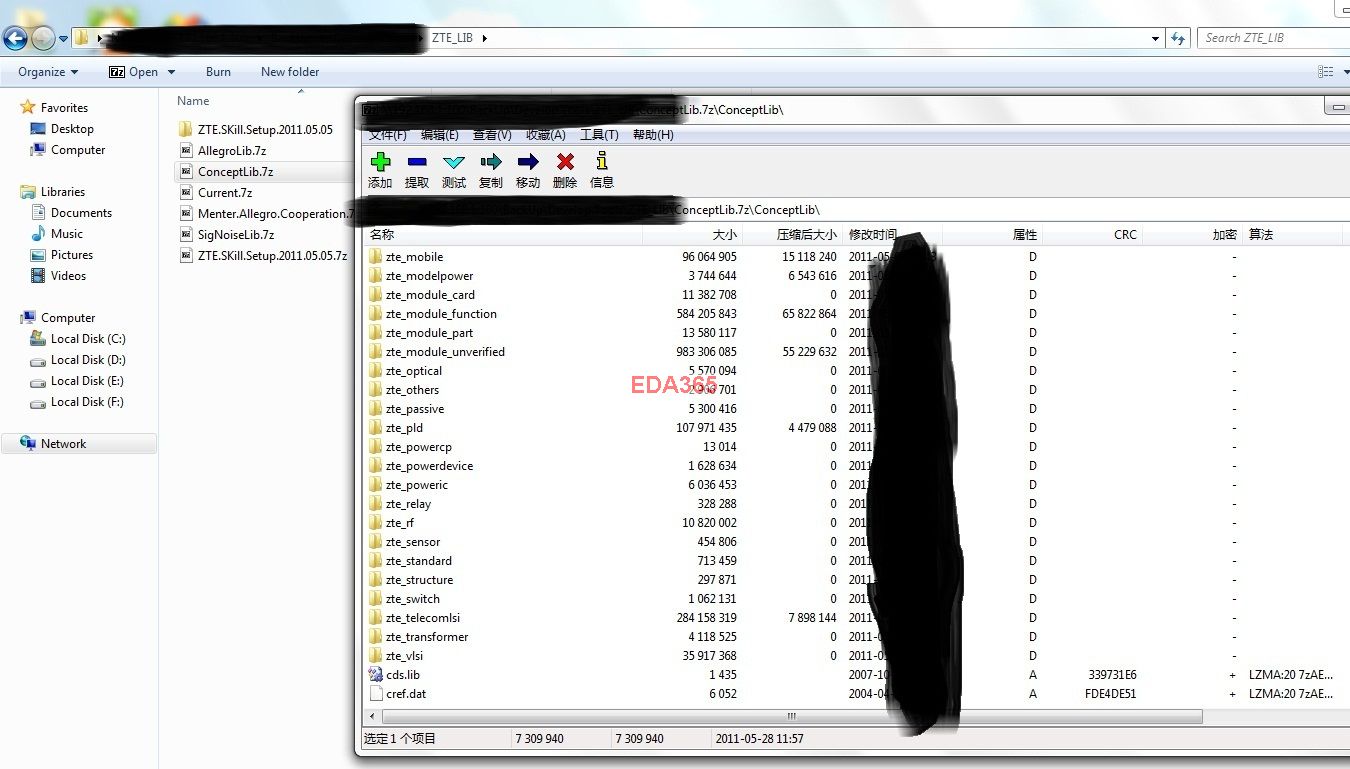Click the breadcrumb arrow after ZTE_LIB
1350x769 pixels.
click(486, 38)
